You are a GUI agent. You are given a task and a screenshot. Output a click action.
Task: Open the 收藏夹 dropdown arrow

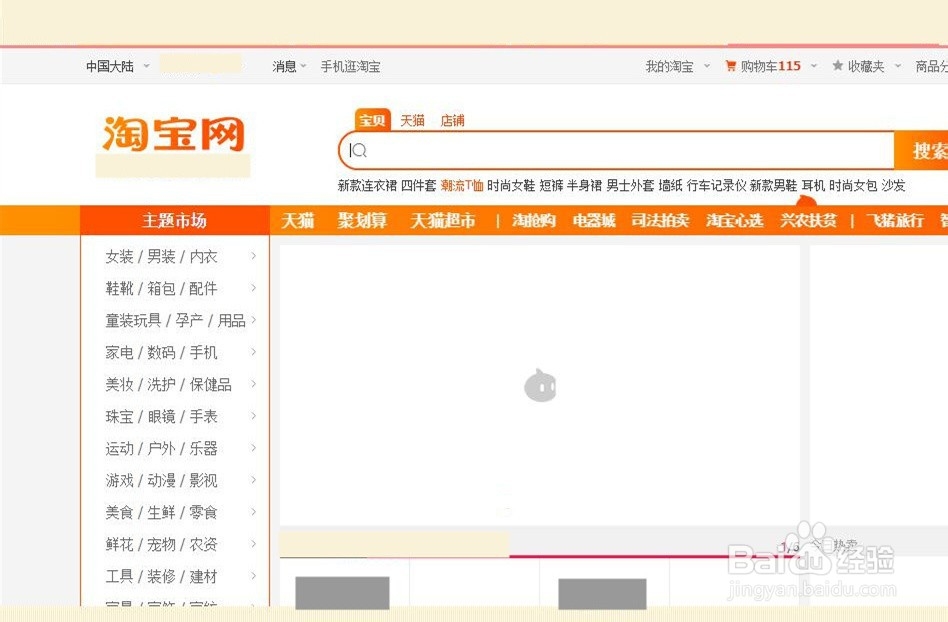pyautogui.click(x=898, y=66)
